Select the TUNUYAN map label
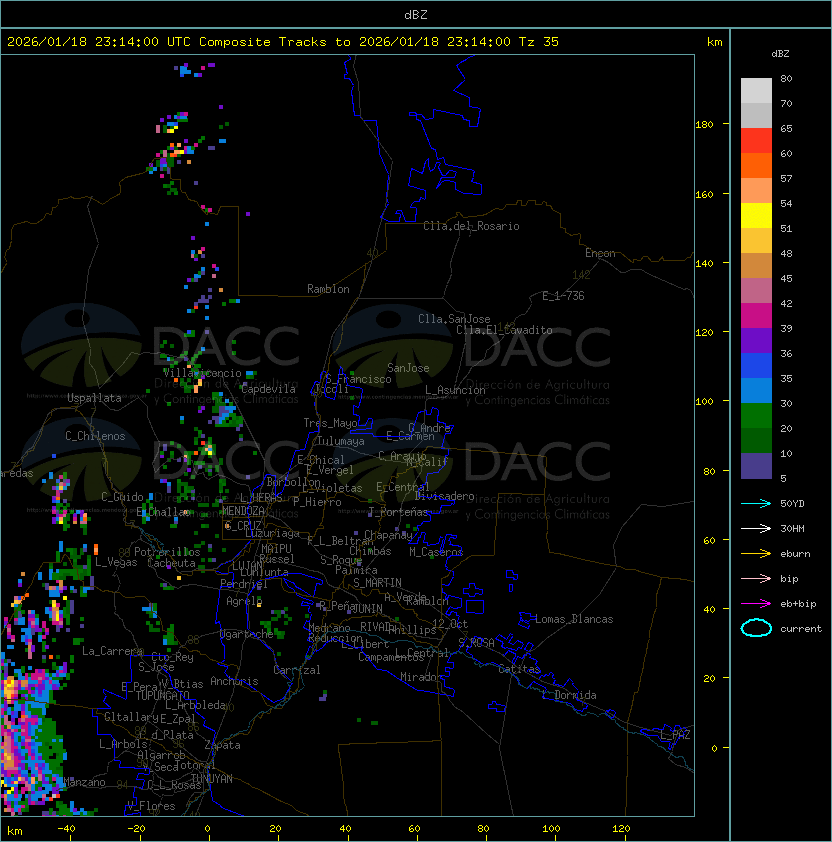 point(212,779)
